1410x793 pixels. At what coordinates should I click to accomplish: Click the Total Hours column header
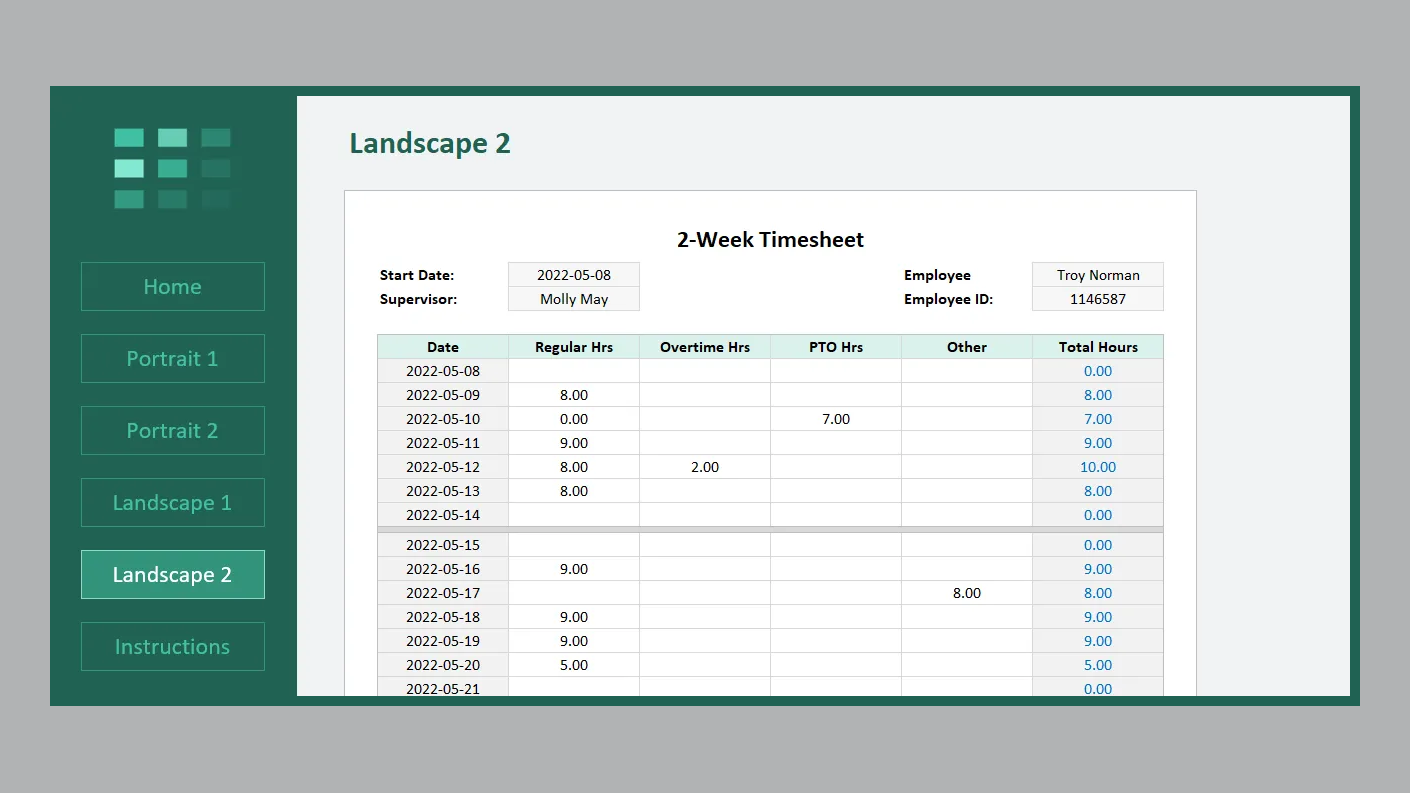pyautogui.click(x=1097, y=347)
